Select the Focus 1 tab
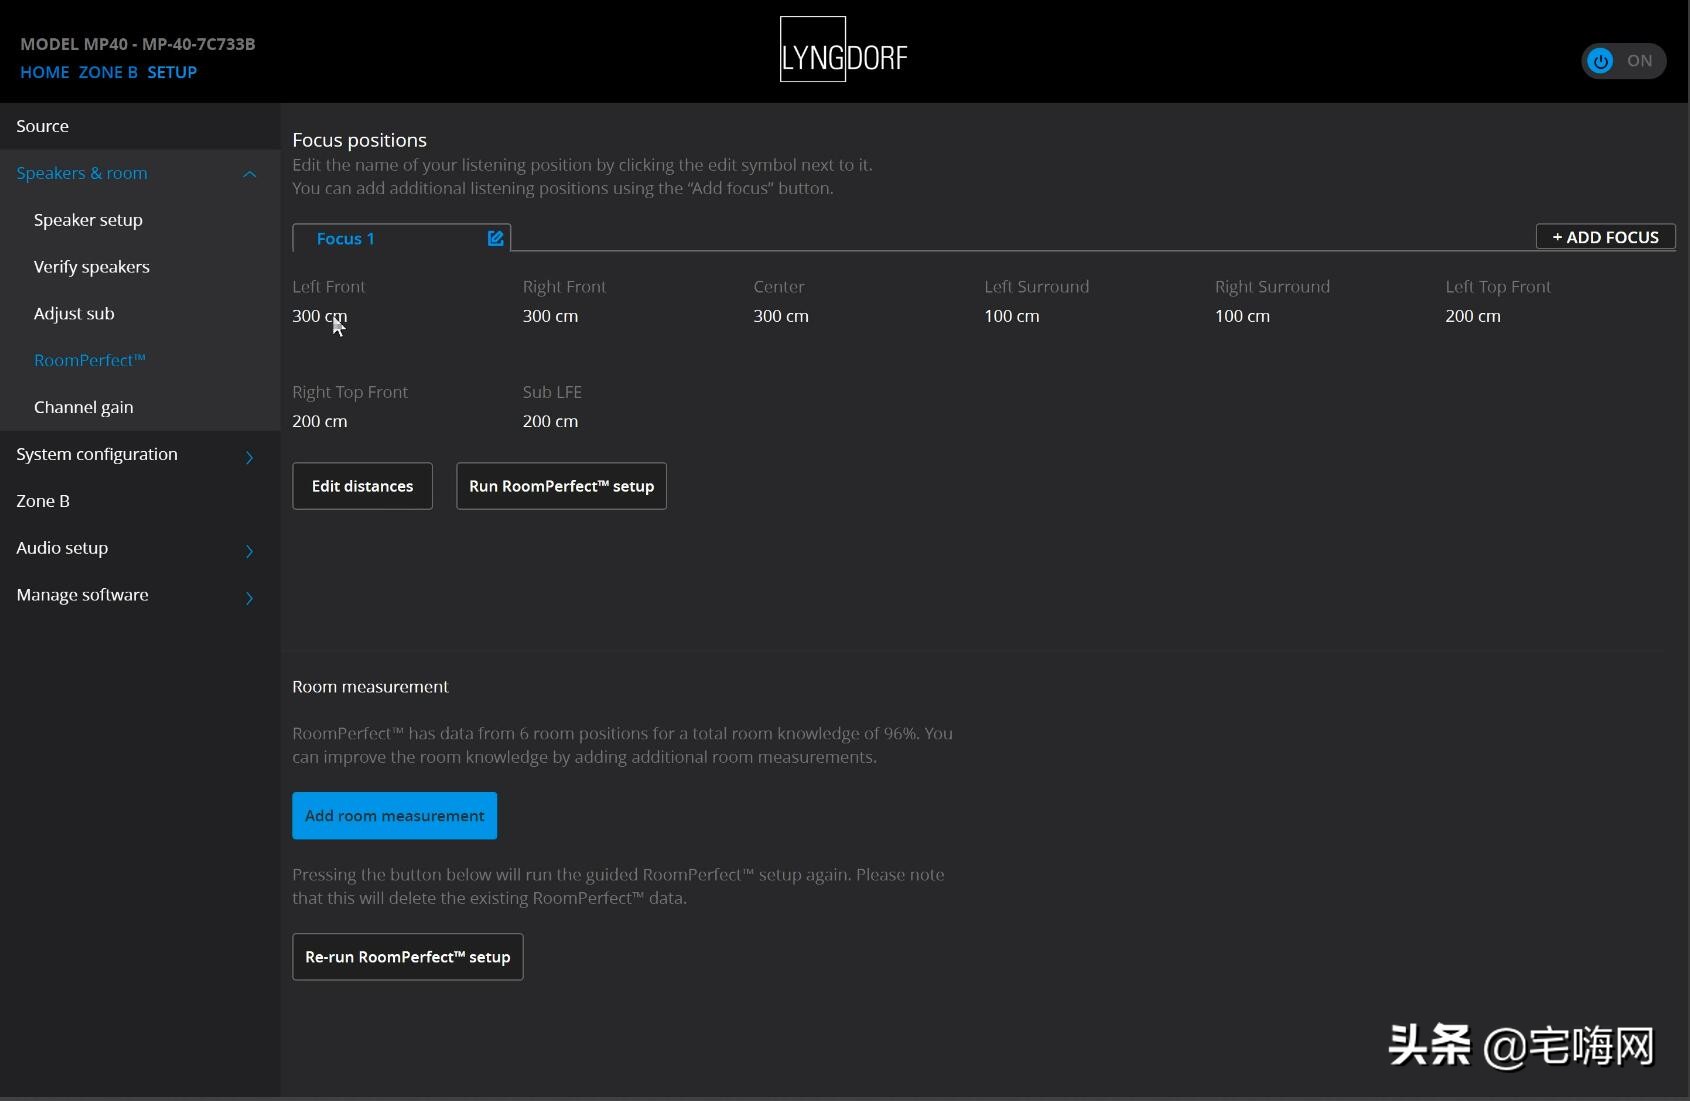 tap(346, 239)
